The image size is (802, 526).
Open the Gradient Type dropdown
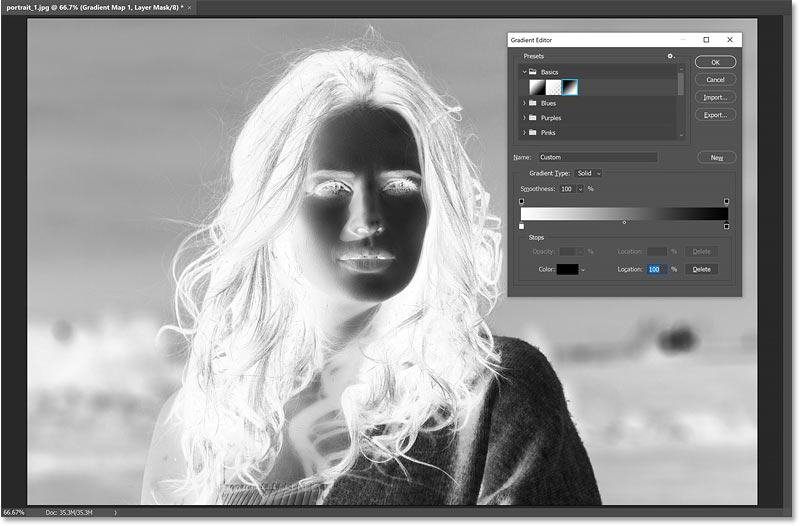tap(588, 173)
